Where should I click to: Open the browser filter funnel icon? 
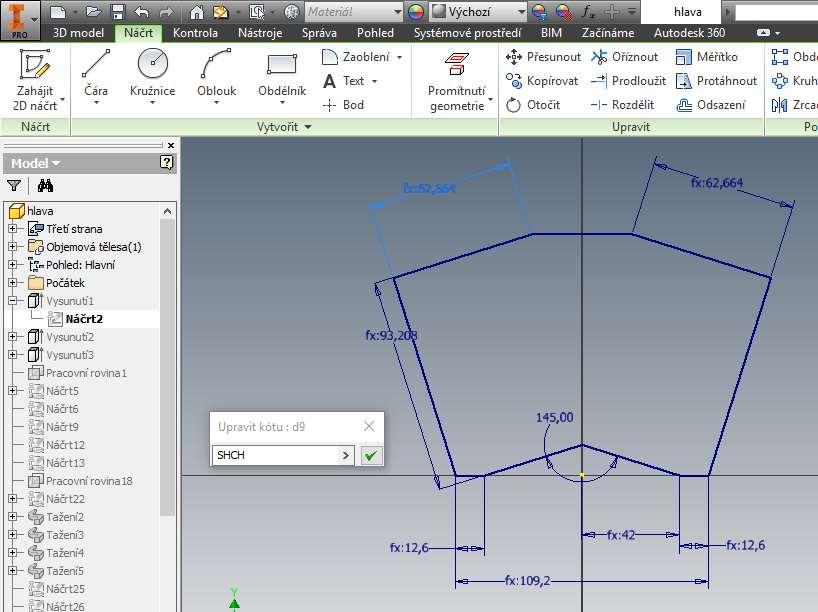14,186
